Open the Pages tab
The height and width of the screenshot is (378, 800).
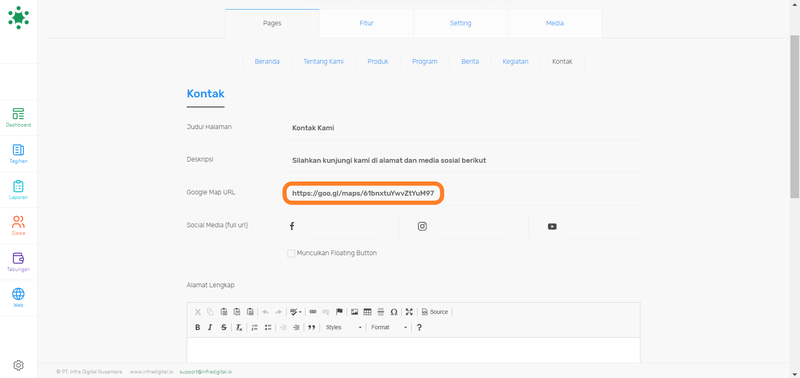(272, 23)
